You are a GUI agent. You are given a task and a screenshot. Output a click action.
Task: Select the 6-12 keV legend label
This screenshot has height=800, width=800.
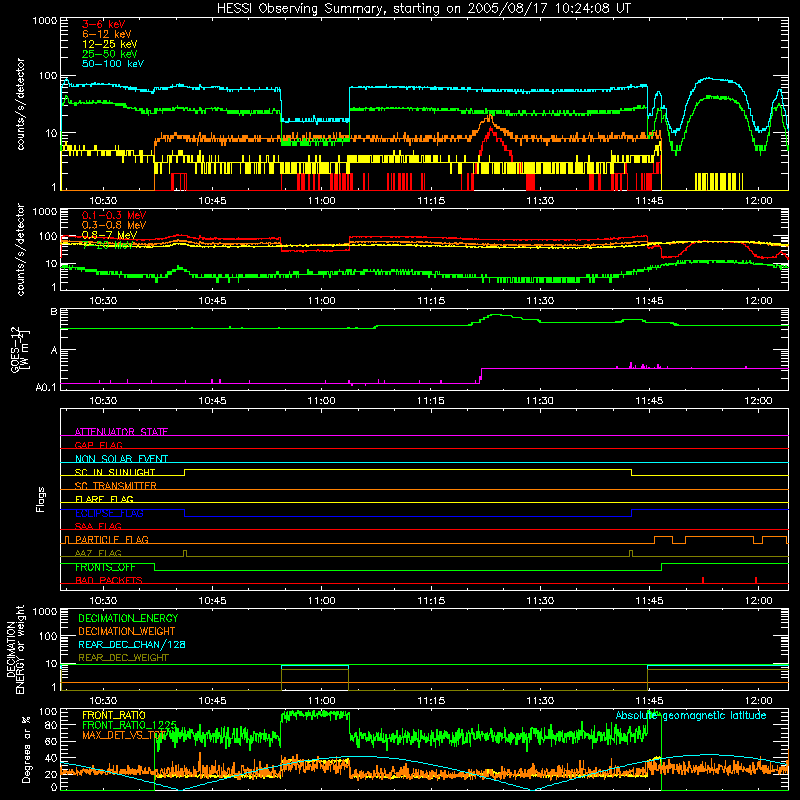[107, 34]
